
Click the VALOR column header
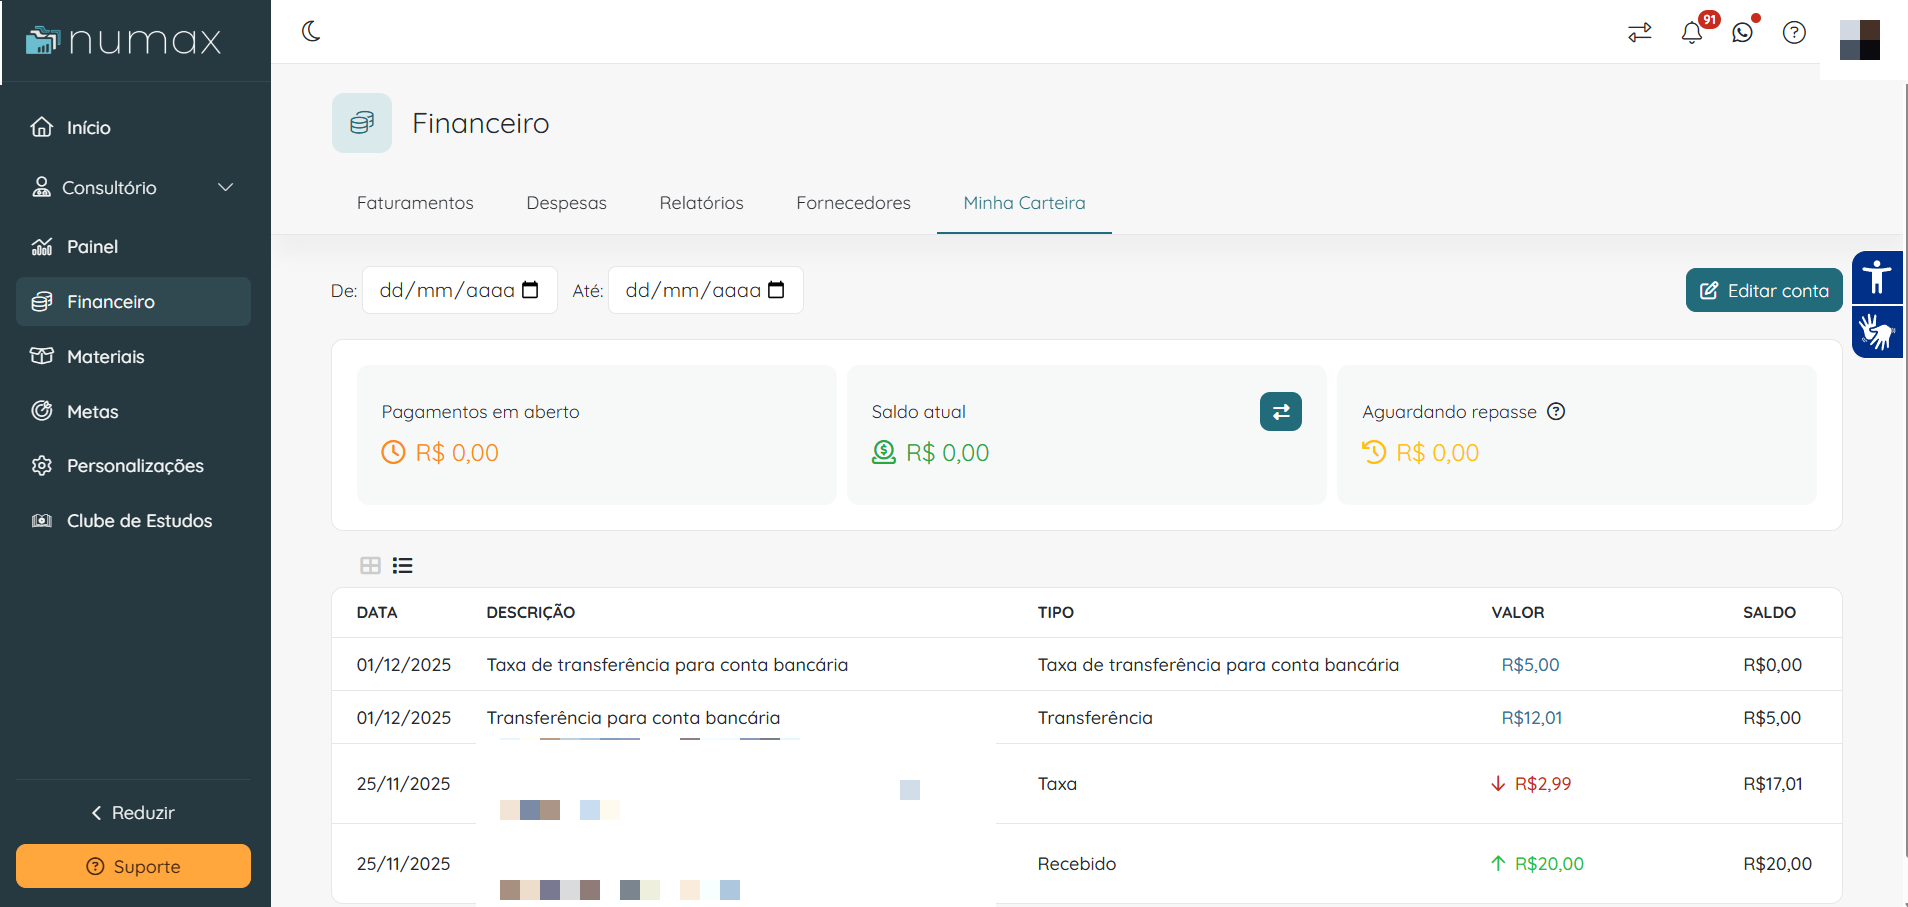point(1518,612)
